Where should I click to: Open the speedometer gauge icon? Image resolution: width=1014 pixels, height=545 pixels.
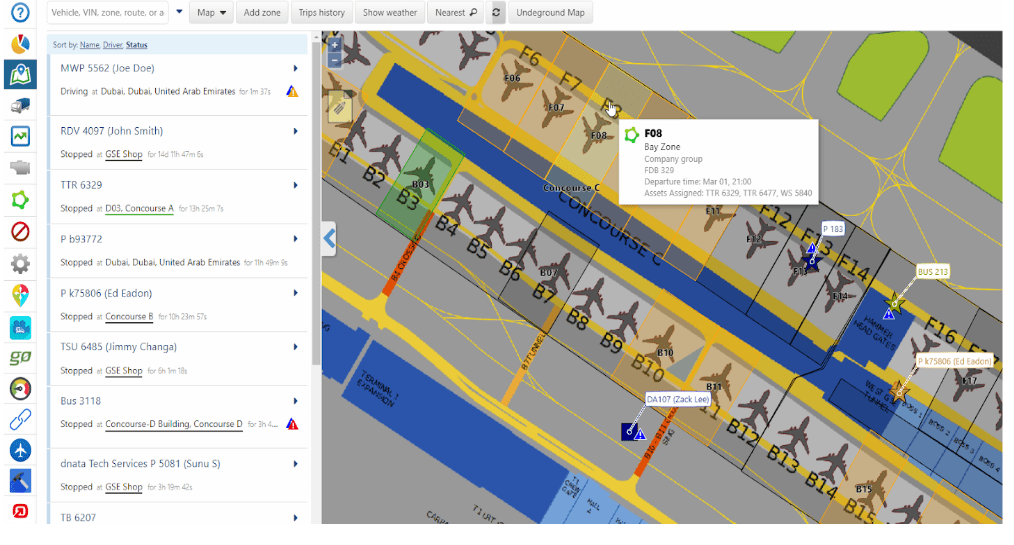pos(20,389)
